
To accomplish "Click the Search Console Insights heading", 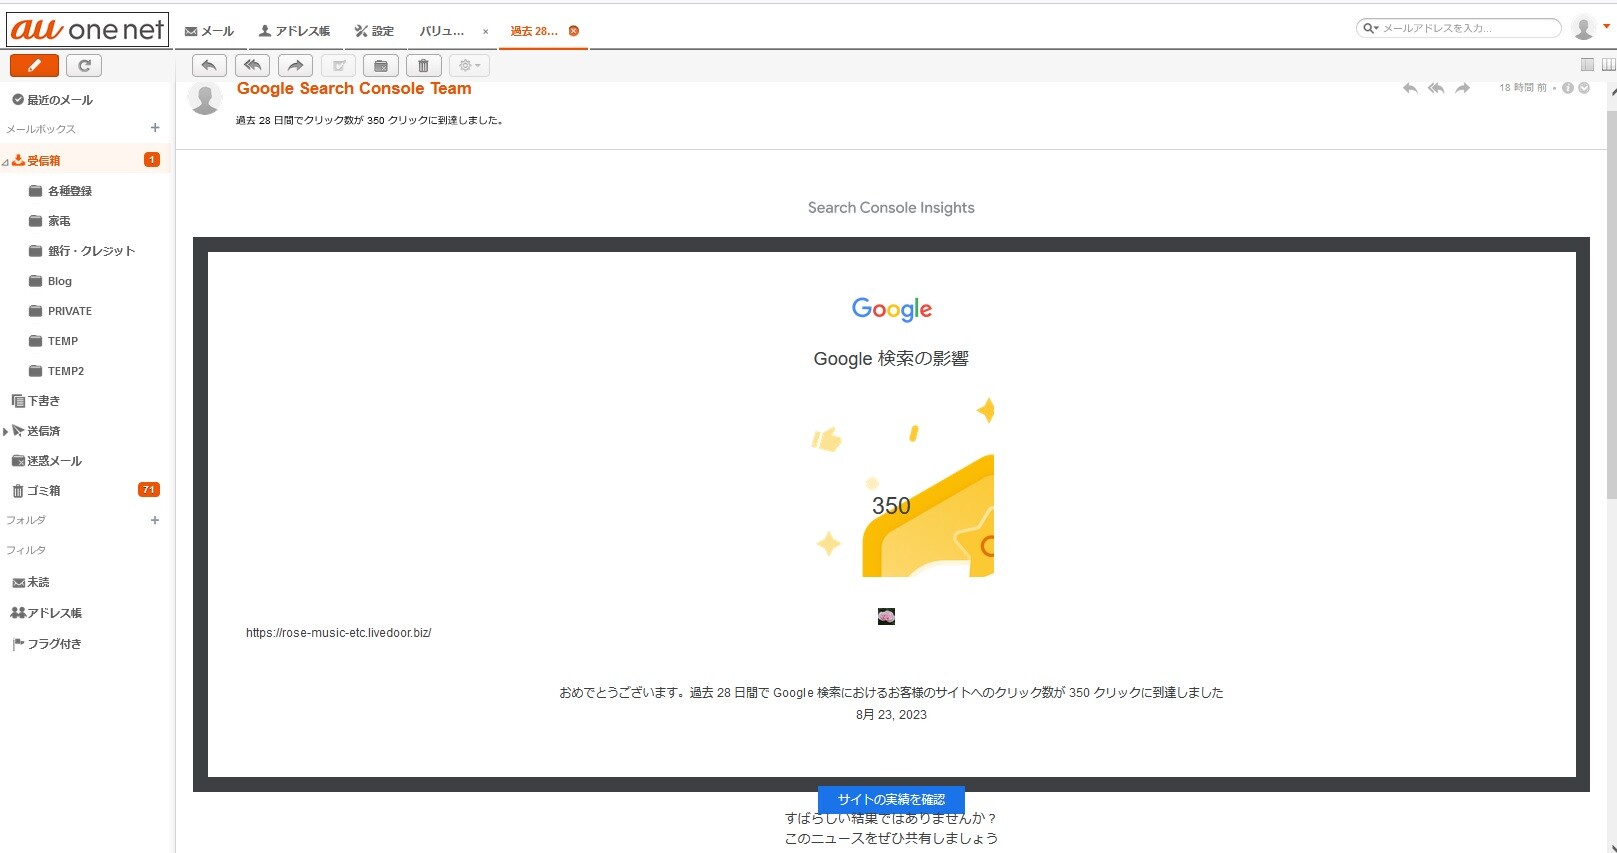I will [x=891, y=208].
